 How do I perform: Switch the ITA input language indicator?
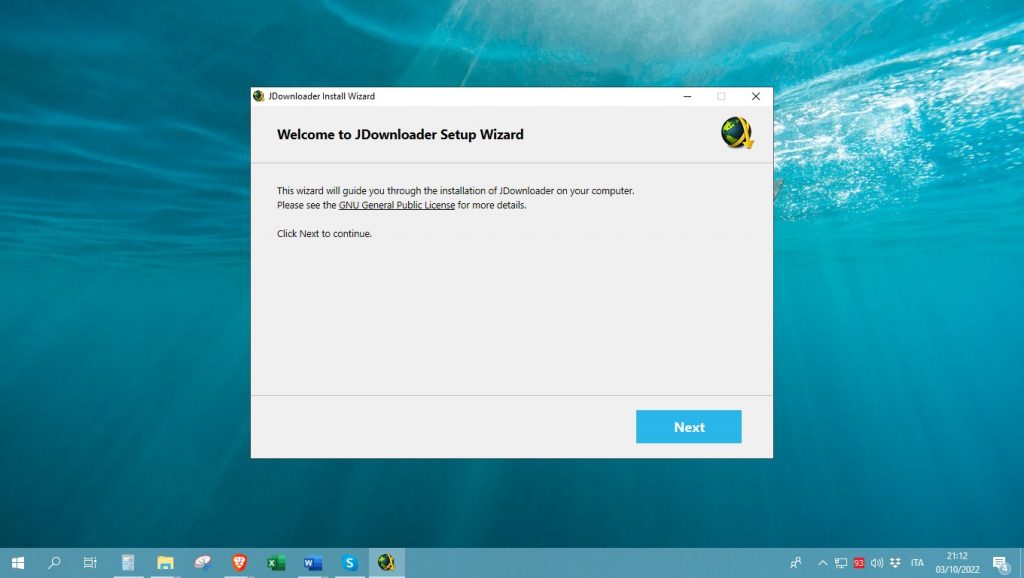pyautogui.click(x=917, y=563)
